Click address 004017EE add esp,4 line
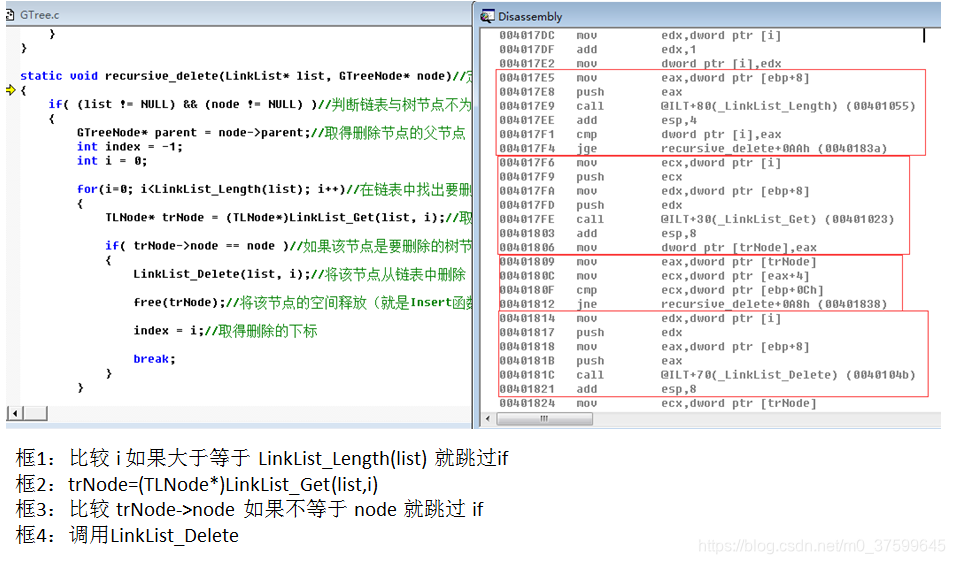Screen dimensions: 955x564 pyautogui.click(x=598, y=120)
